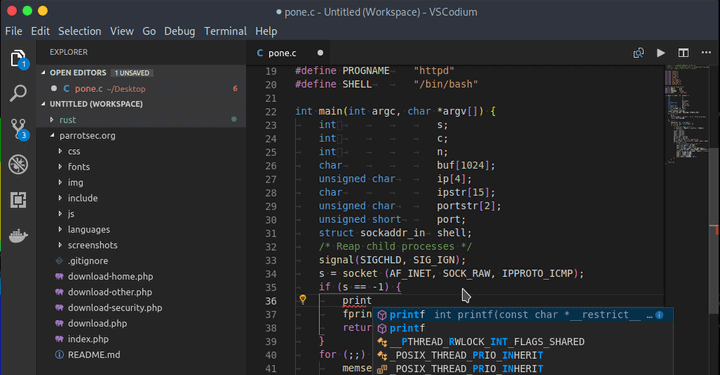Viewport: 720px width, 375px height.
Task: Select the first printf suggestion
Action: [523, 315]
